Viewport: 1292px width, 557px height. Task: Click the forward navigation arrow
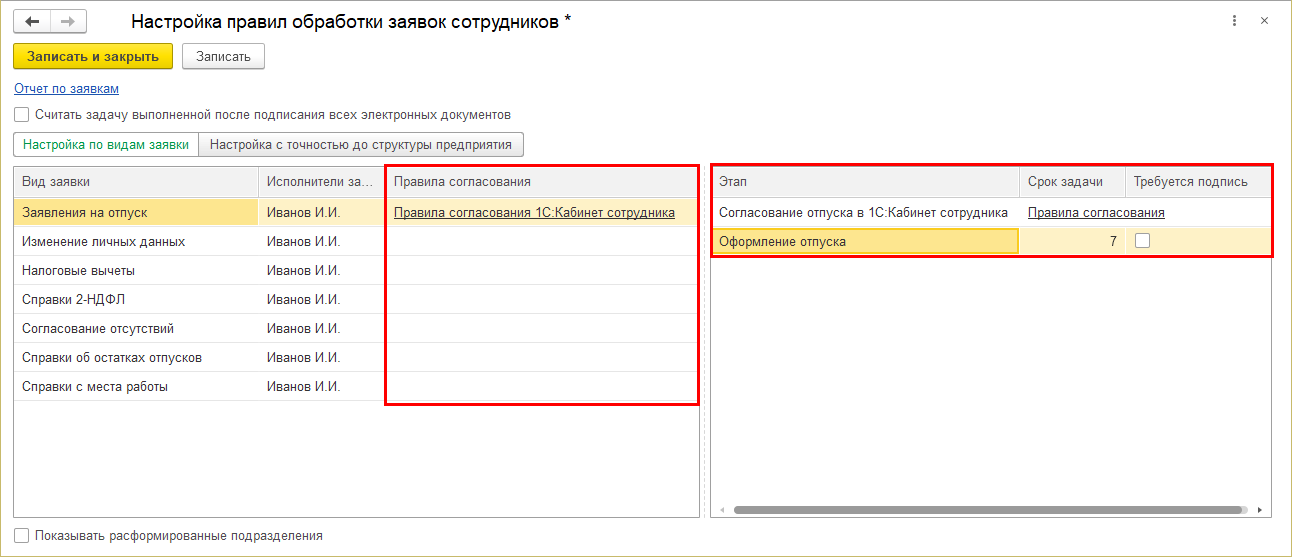[x=68, y=21]
